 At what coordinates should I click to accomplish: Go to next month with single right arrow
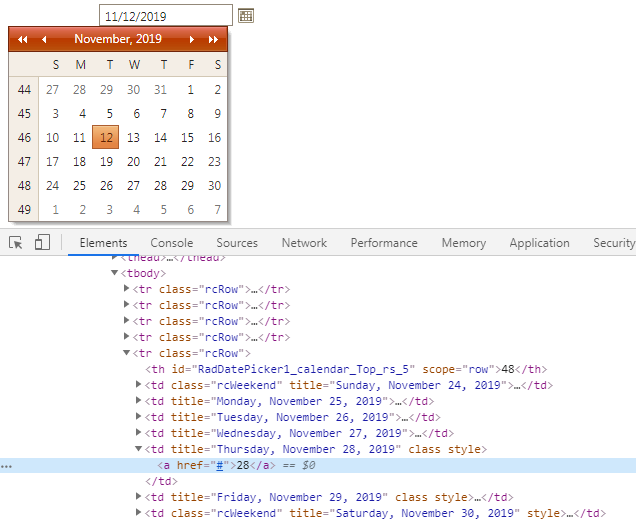click(192, 39)
